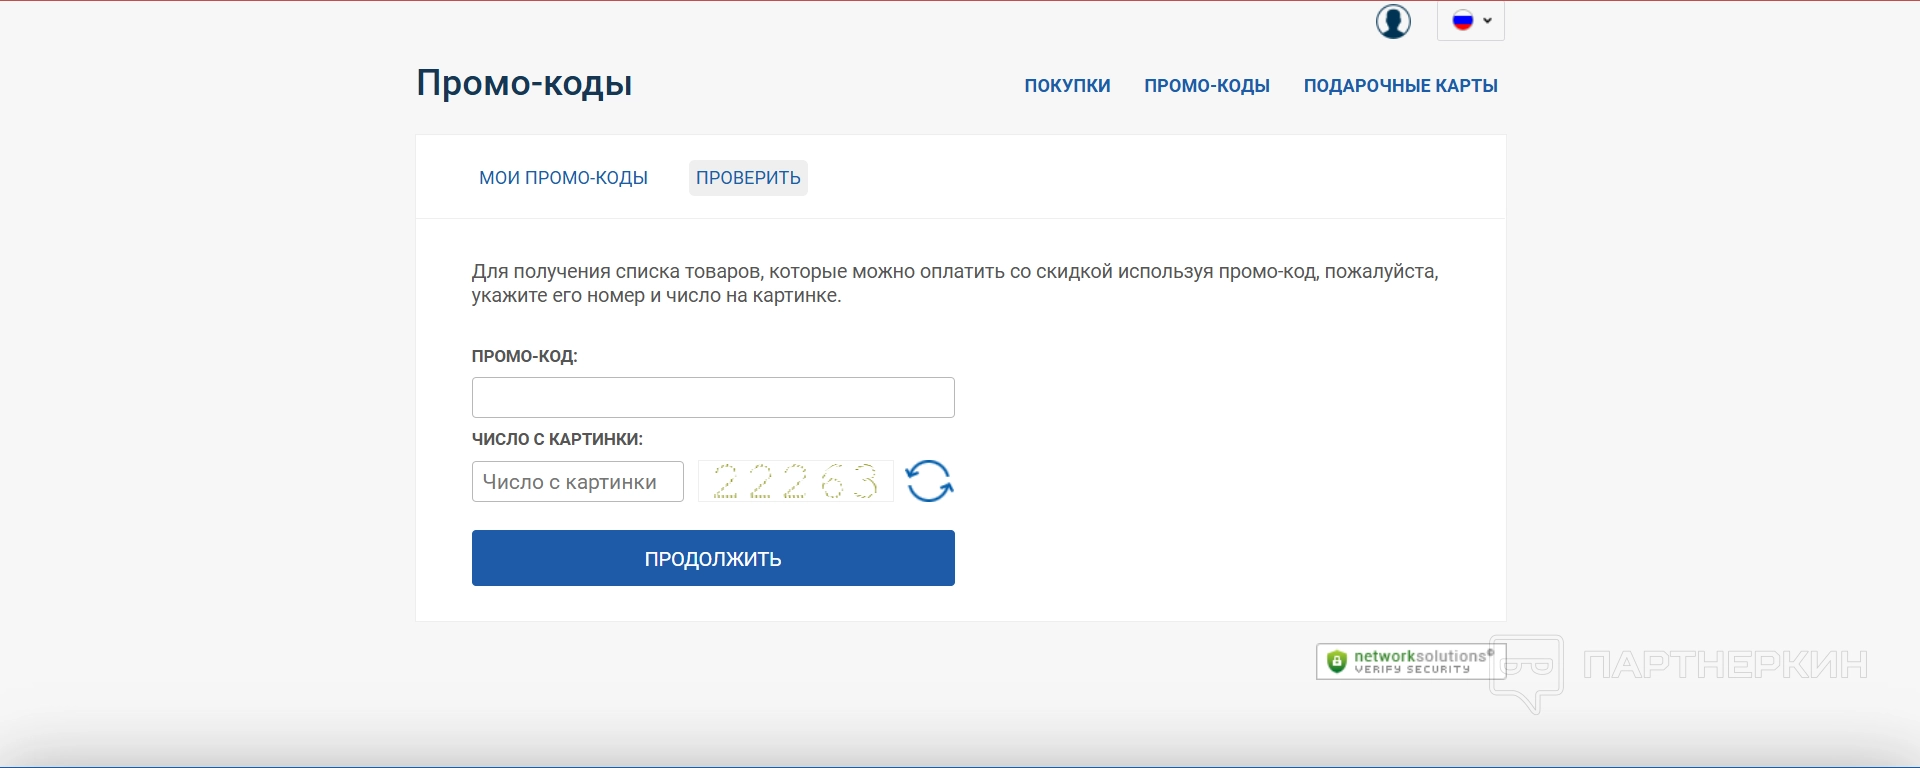The width and height of the screenshot is (1920, 768).
Task: Open ПРОМО-КОДЫ in the top navigation
Action: (1207, 86)
